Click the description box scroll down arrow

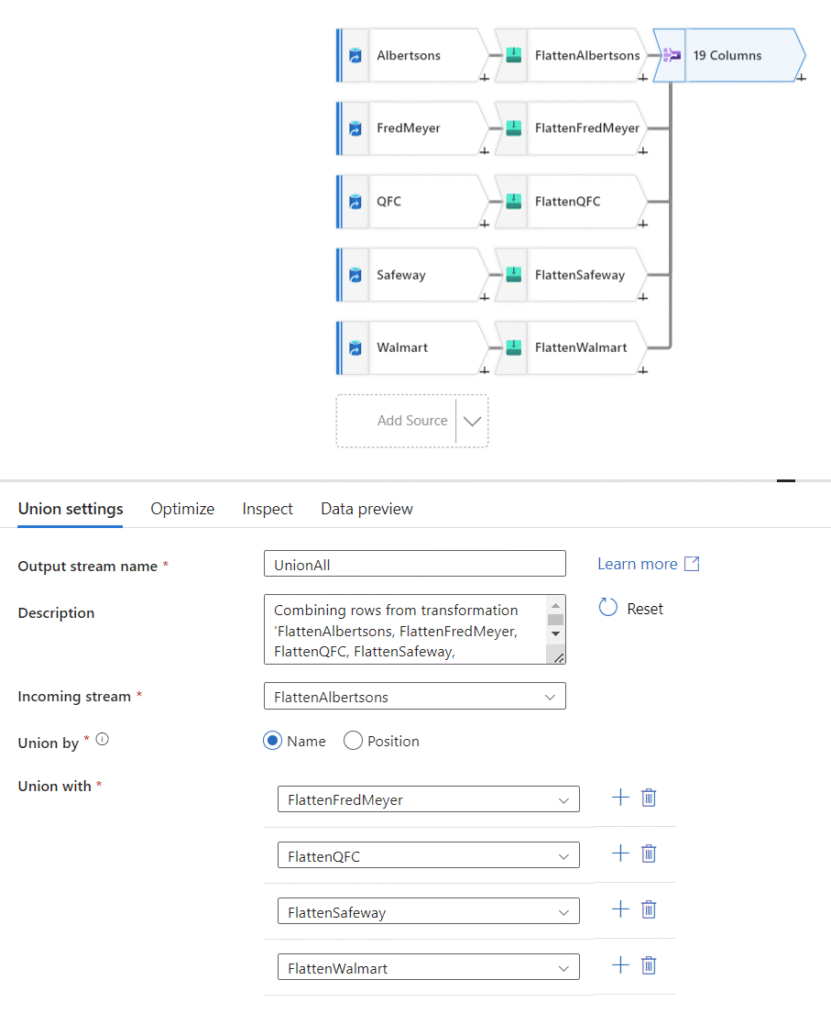(555, 633)
